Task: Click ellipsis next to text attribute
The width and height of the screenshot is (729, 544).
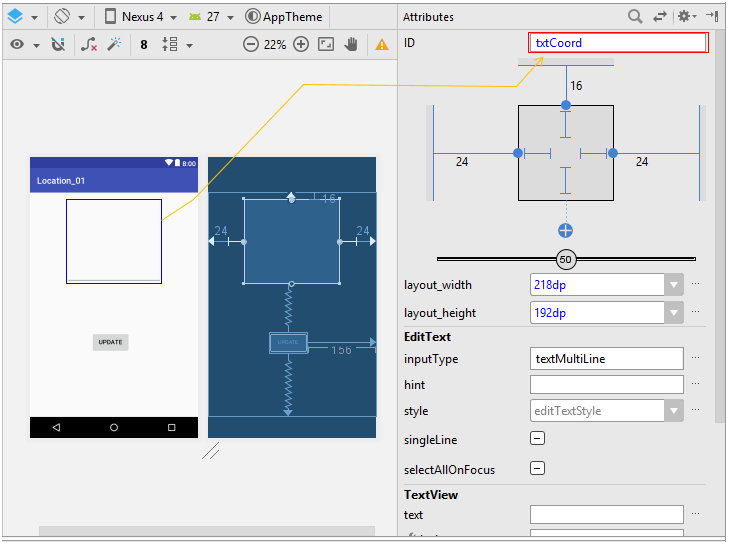Action: (696, 514)
